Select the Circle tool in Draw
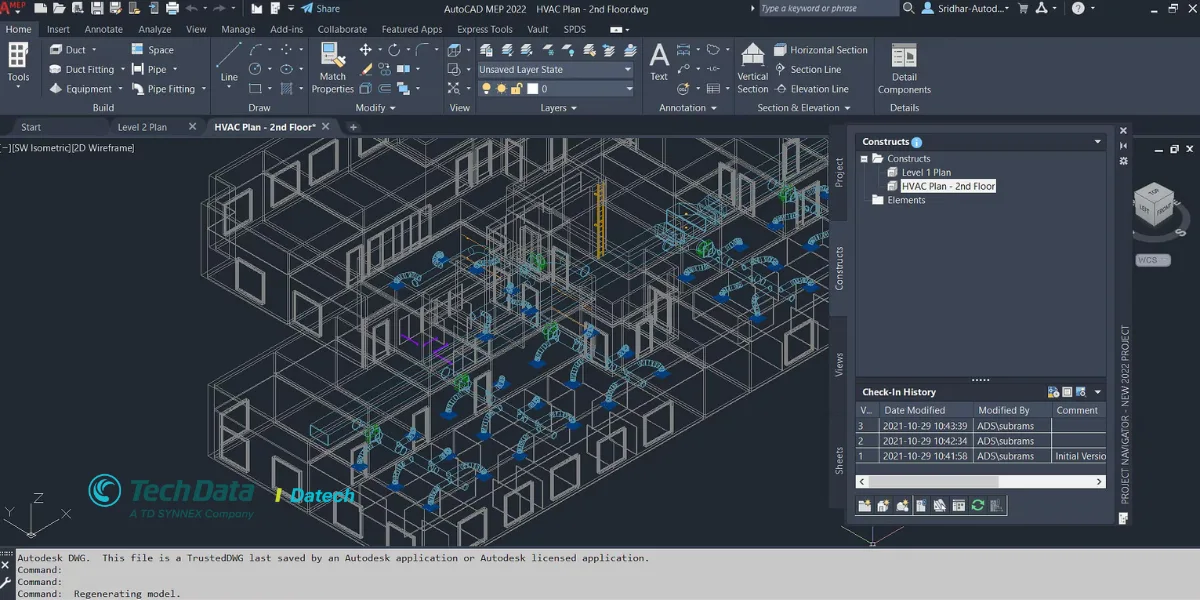The width and height of the screenshot is (1200, 600). tap(256, 69)
